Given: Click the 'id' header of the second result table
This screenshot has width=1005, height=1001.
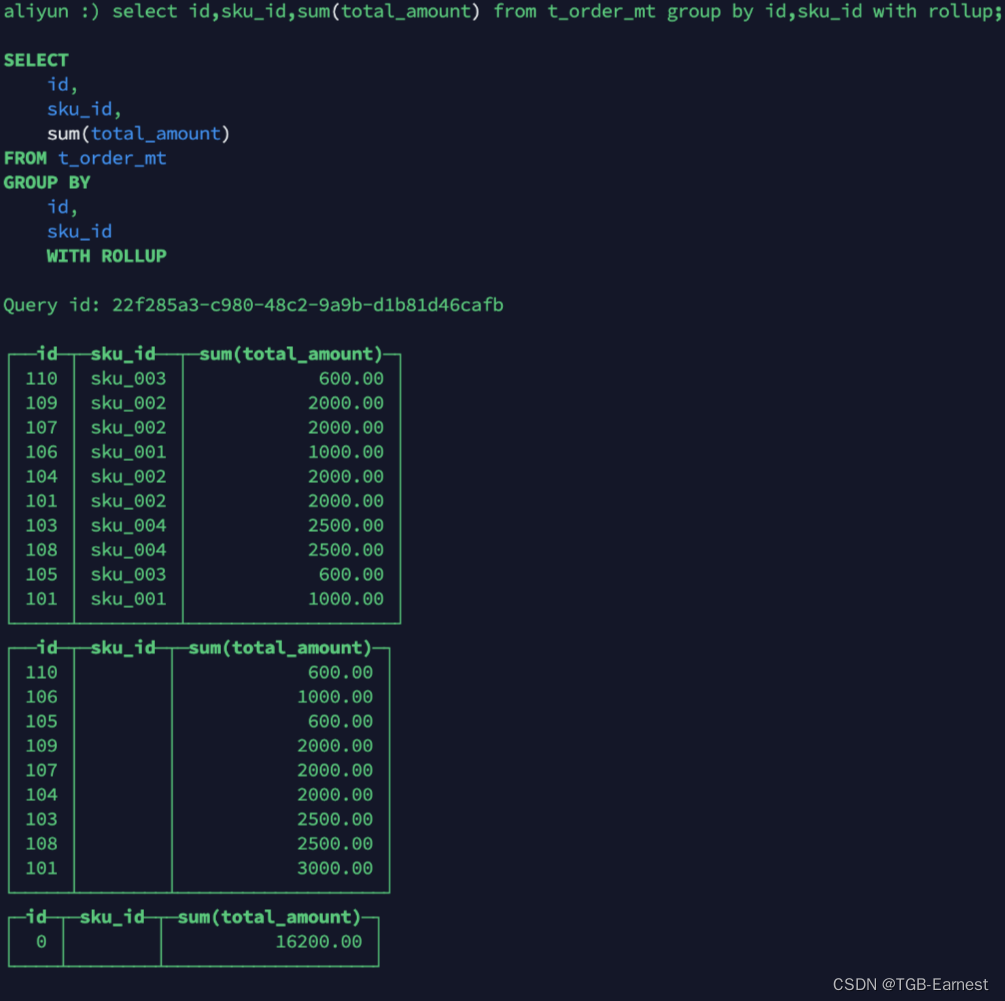Looking at the screenshot, I should pyautogui.click(x=47, y=648).
